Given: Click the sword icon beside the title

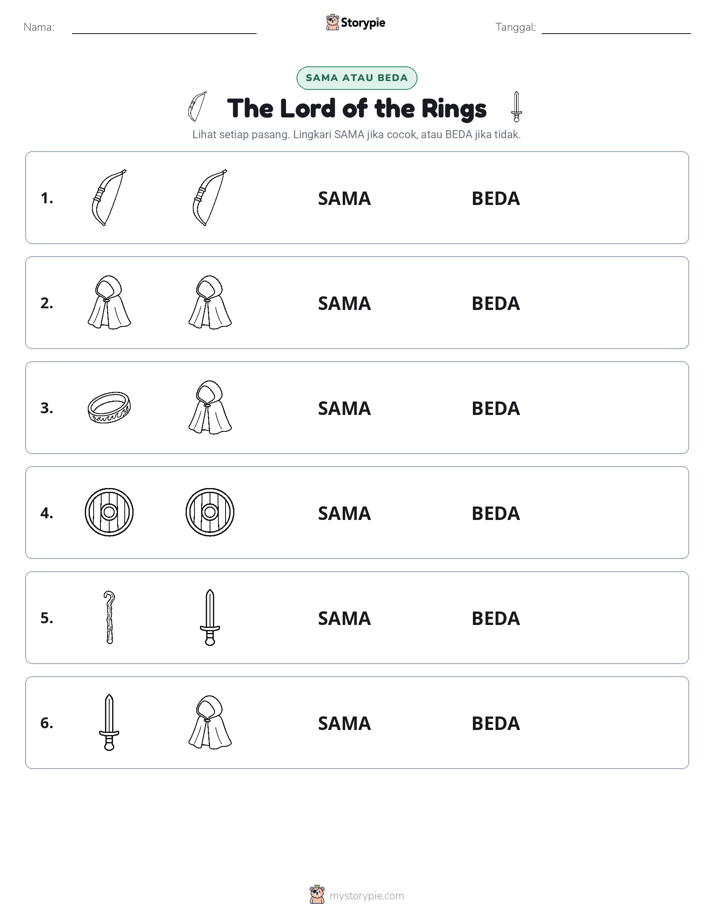Looking at the screenshot, I should [x=517, y=107].
